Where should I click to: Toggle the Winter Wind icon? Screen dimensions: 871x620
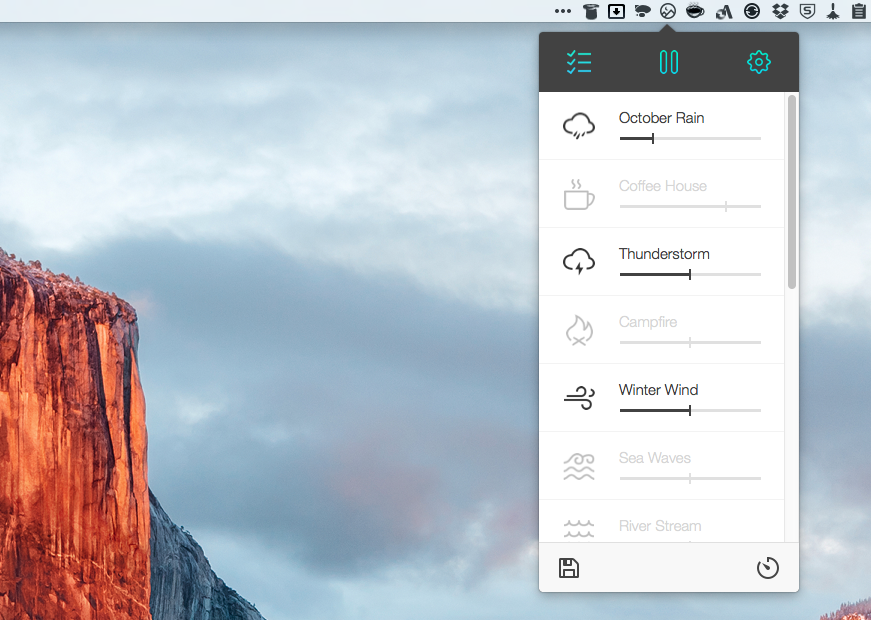click(579, 398)
